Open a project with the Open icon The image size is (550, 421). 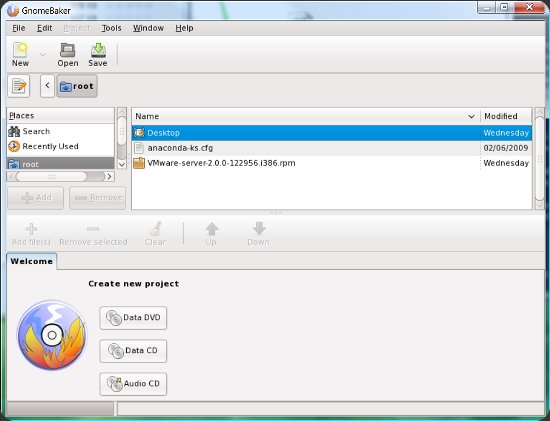pos(68,55)
